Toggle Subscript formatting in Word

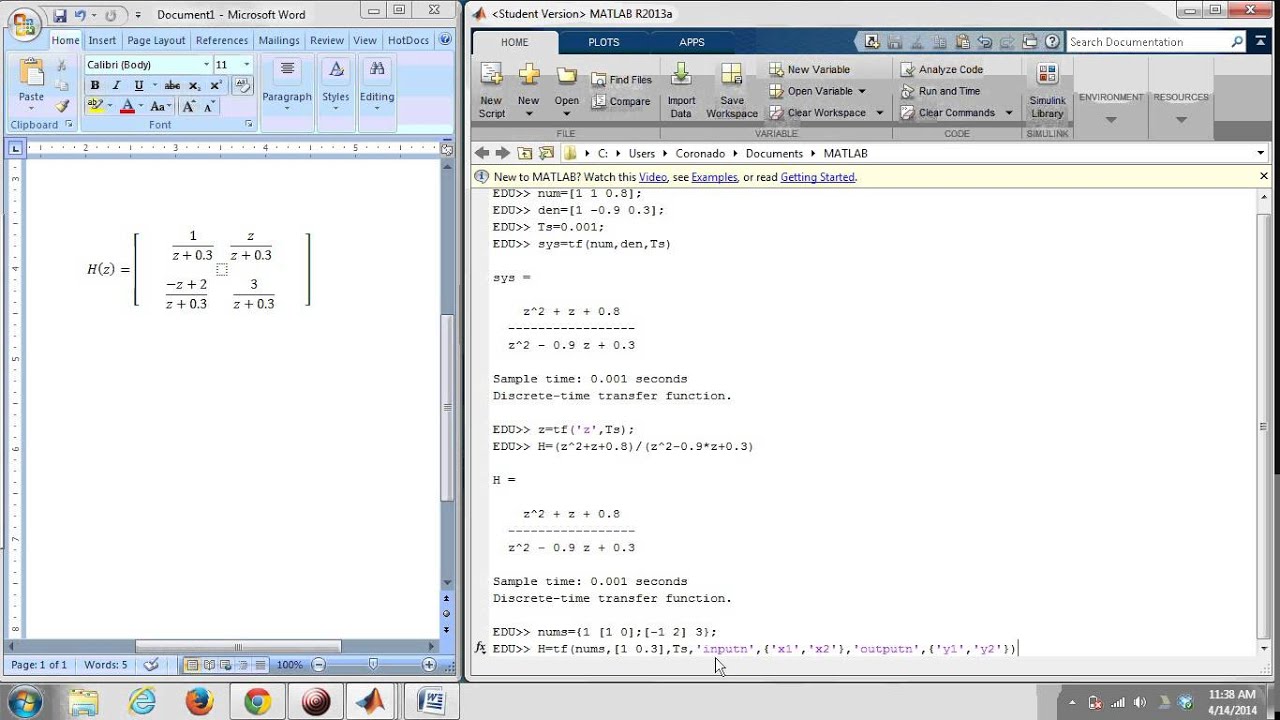click(196, 86)
